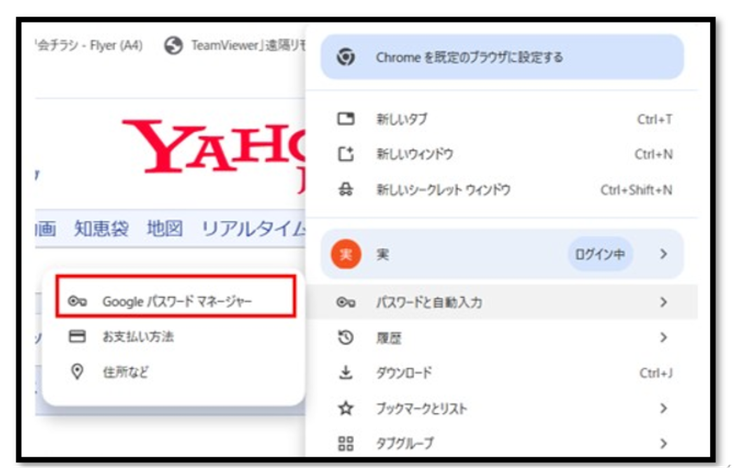Click the incognito icon beside 新しいシークレット ウィンドウ
Image resolution: width=734 pixels, height=468 pixels.
click(345, 190)
